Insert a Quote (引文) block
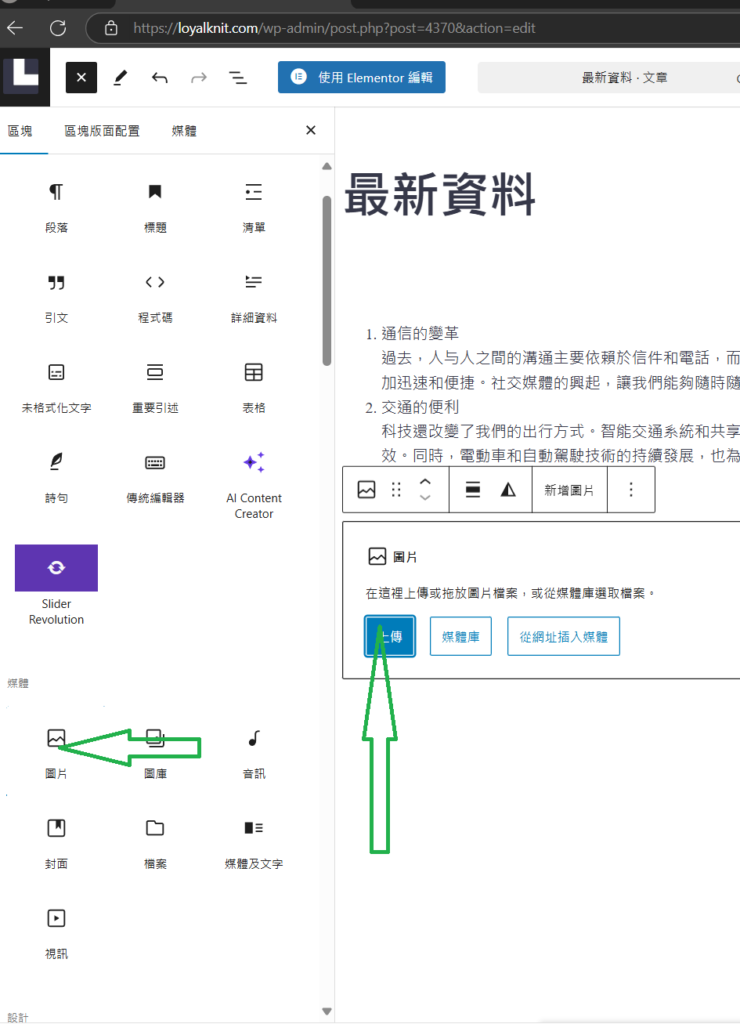 (x=56, y=297)
